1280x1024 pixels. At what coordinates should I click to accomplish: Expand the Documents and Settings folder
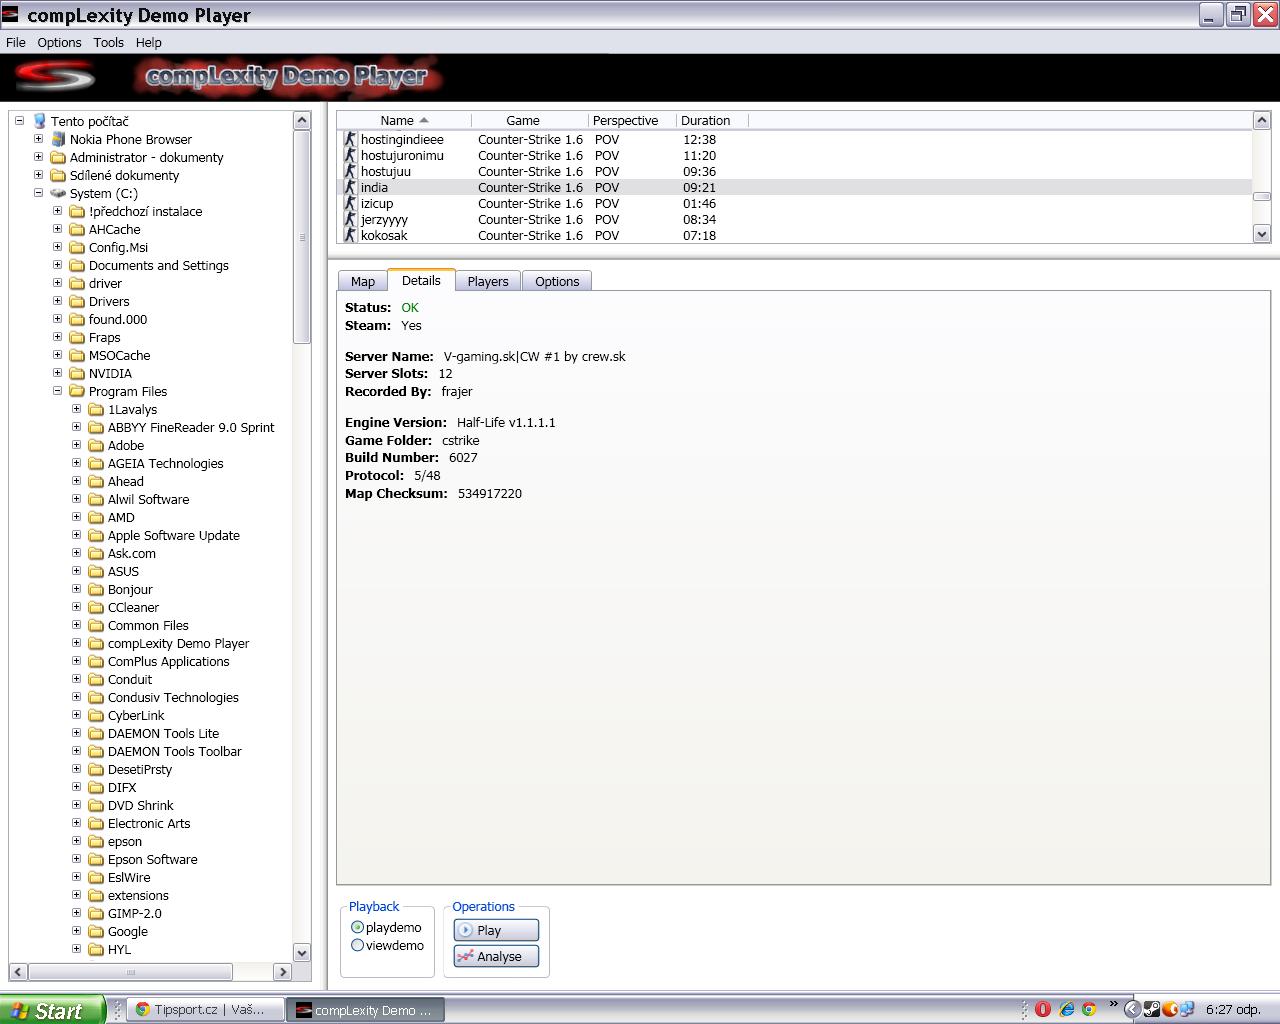tap(57, 265)
